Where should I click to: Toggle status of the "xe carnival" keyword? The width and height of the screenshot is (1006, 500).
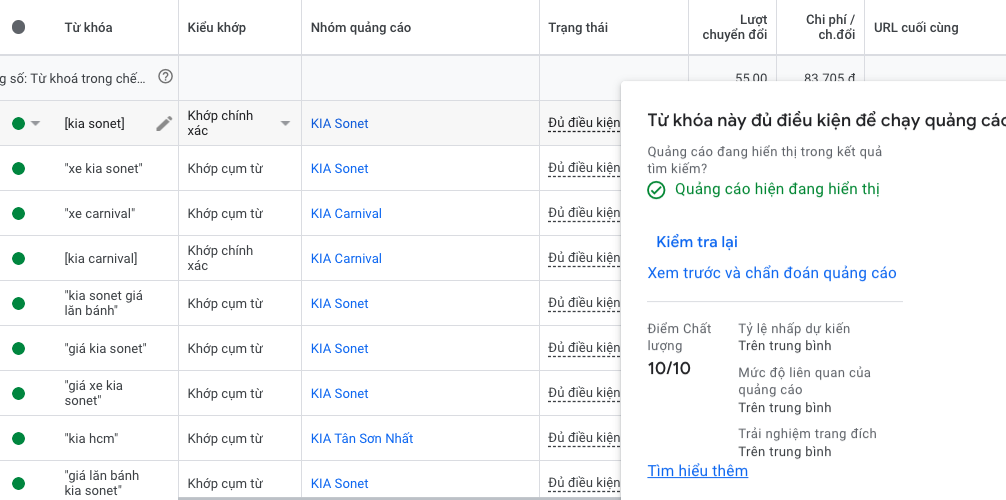(x=18, y=214)
